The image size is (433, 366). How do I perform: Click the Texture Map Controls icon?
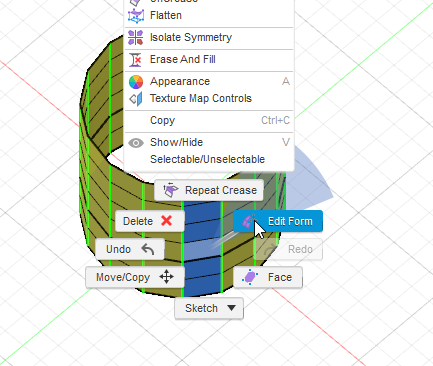(136, 99)
